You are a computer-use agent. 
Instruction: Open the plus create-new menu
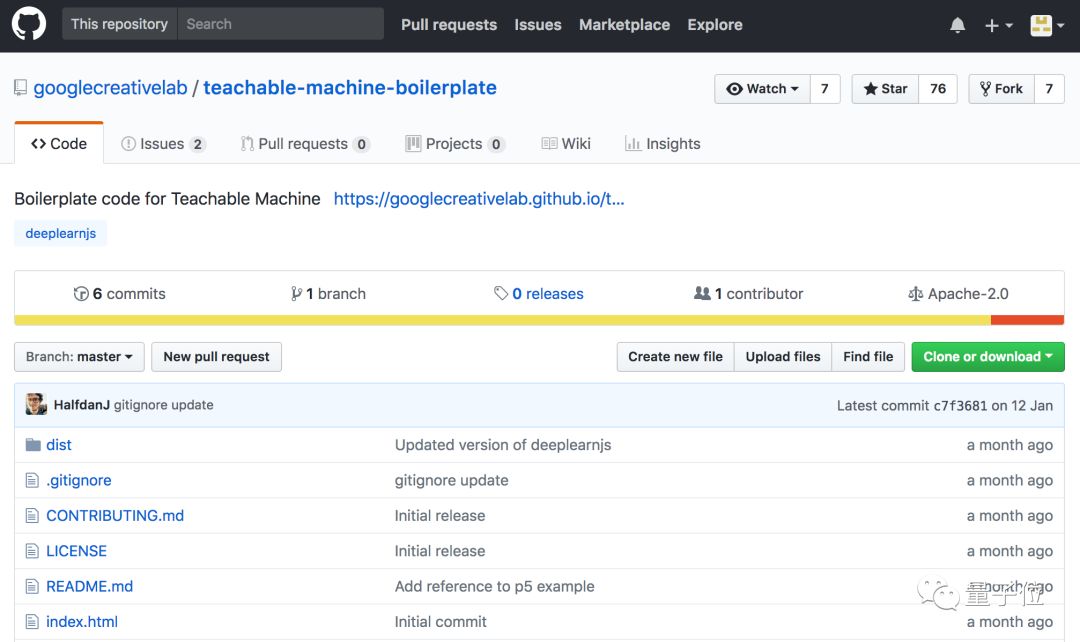click(998, 25)
